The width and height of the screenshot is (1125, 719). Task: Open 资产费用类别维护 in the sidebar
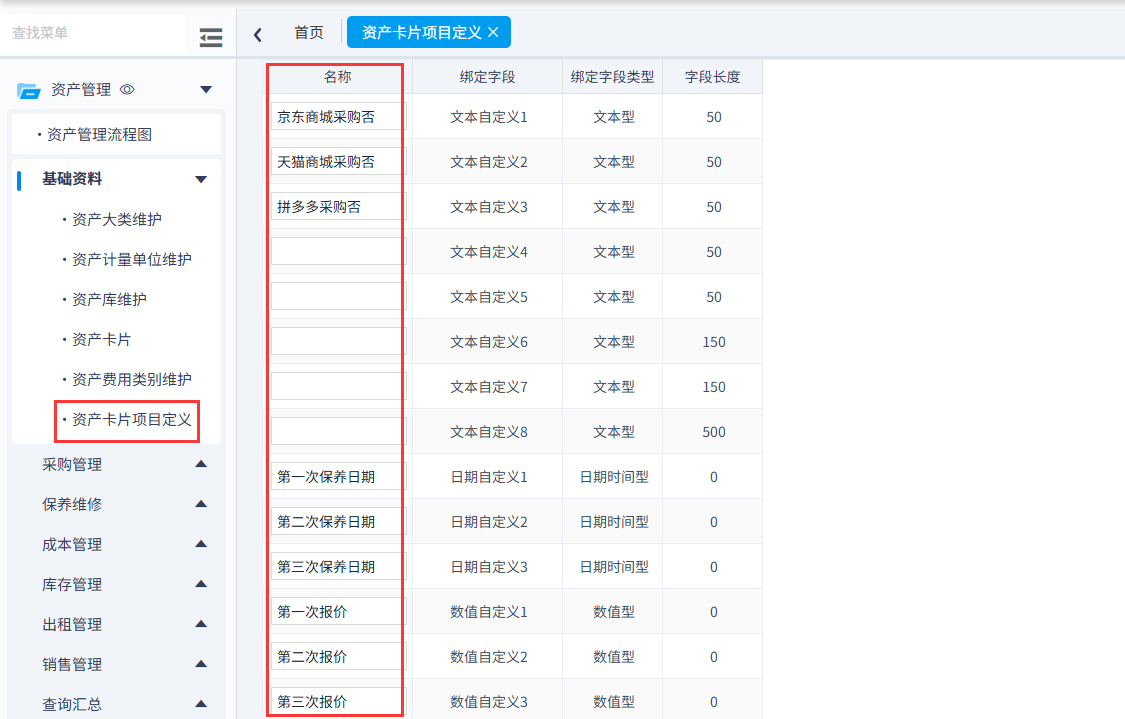pos(131,380)
